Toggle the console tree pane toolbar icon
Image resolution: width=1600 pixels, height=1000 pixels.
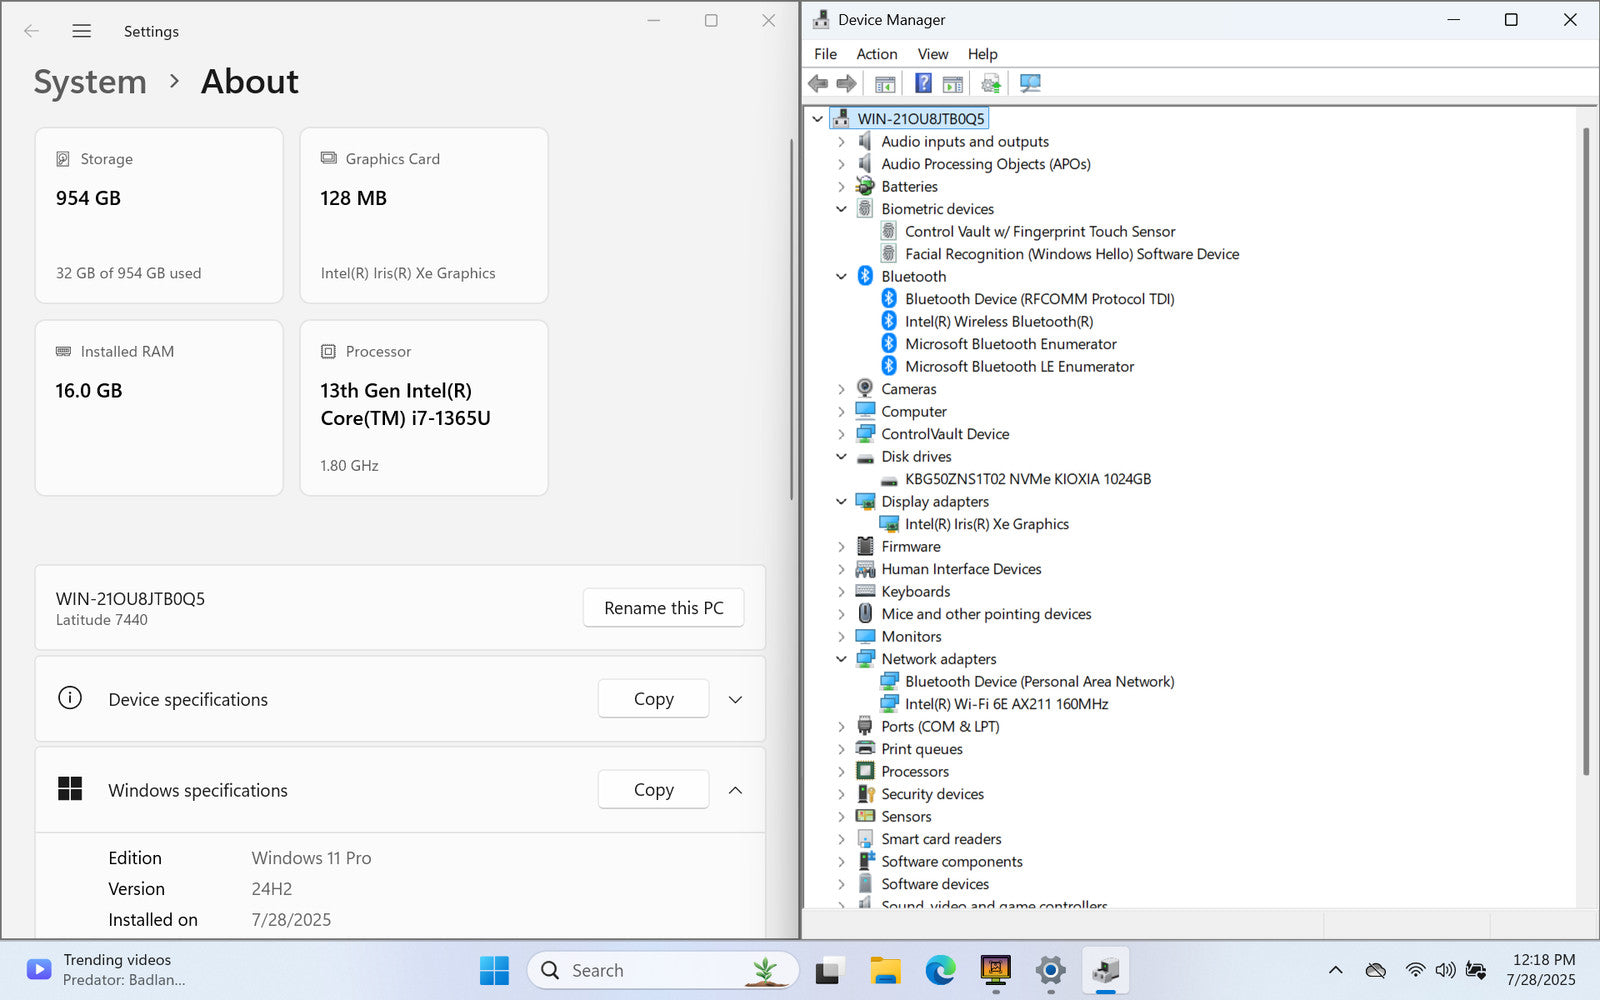[885, 83]
